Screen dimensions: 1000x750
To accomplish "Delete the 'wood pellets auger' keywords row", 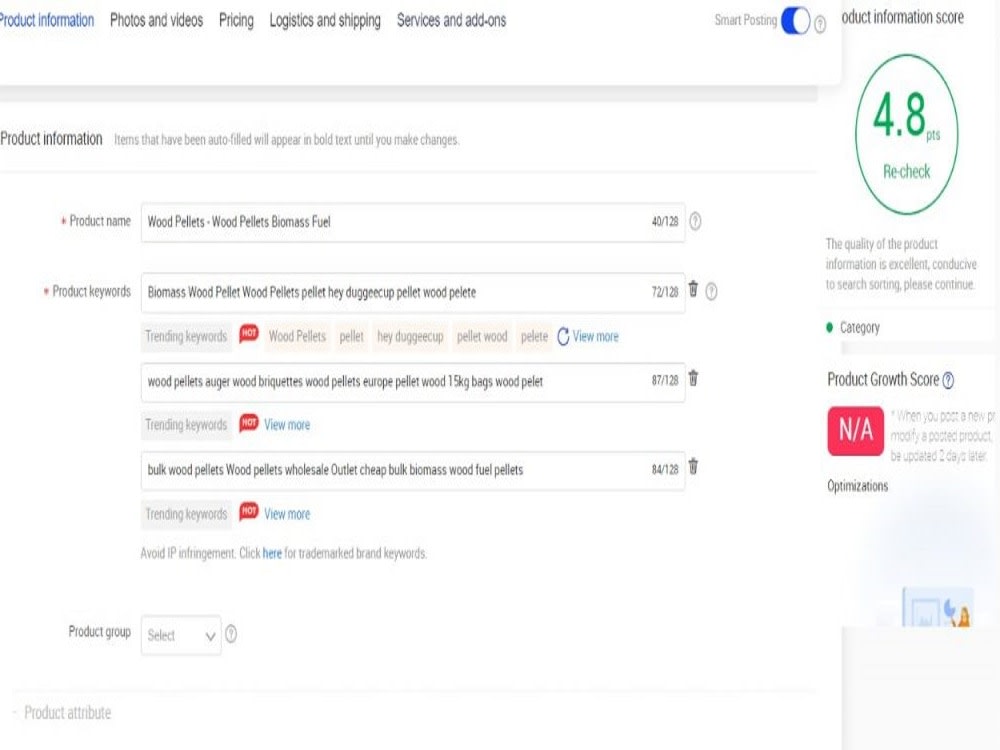I will pyautogui.click(x=693, y=378).
